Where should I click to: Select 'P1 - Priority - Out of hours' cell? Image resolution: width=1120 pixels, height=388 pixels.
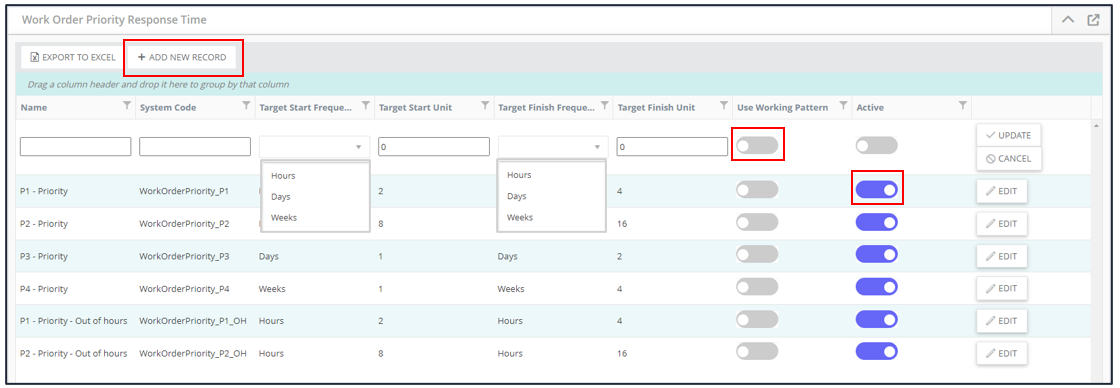[74, 321]
